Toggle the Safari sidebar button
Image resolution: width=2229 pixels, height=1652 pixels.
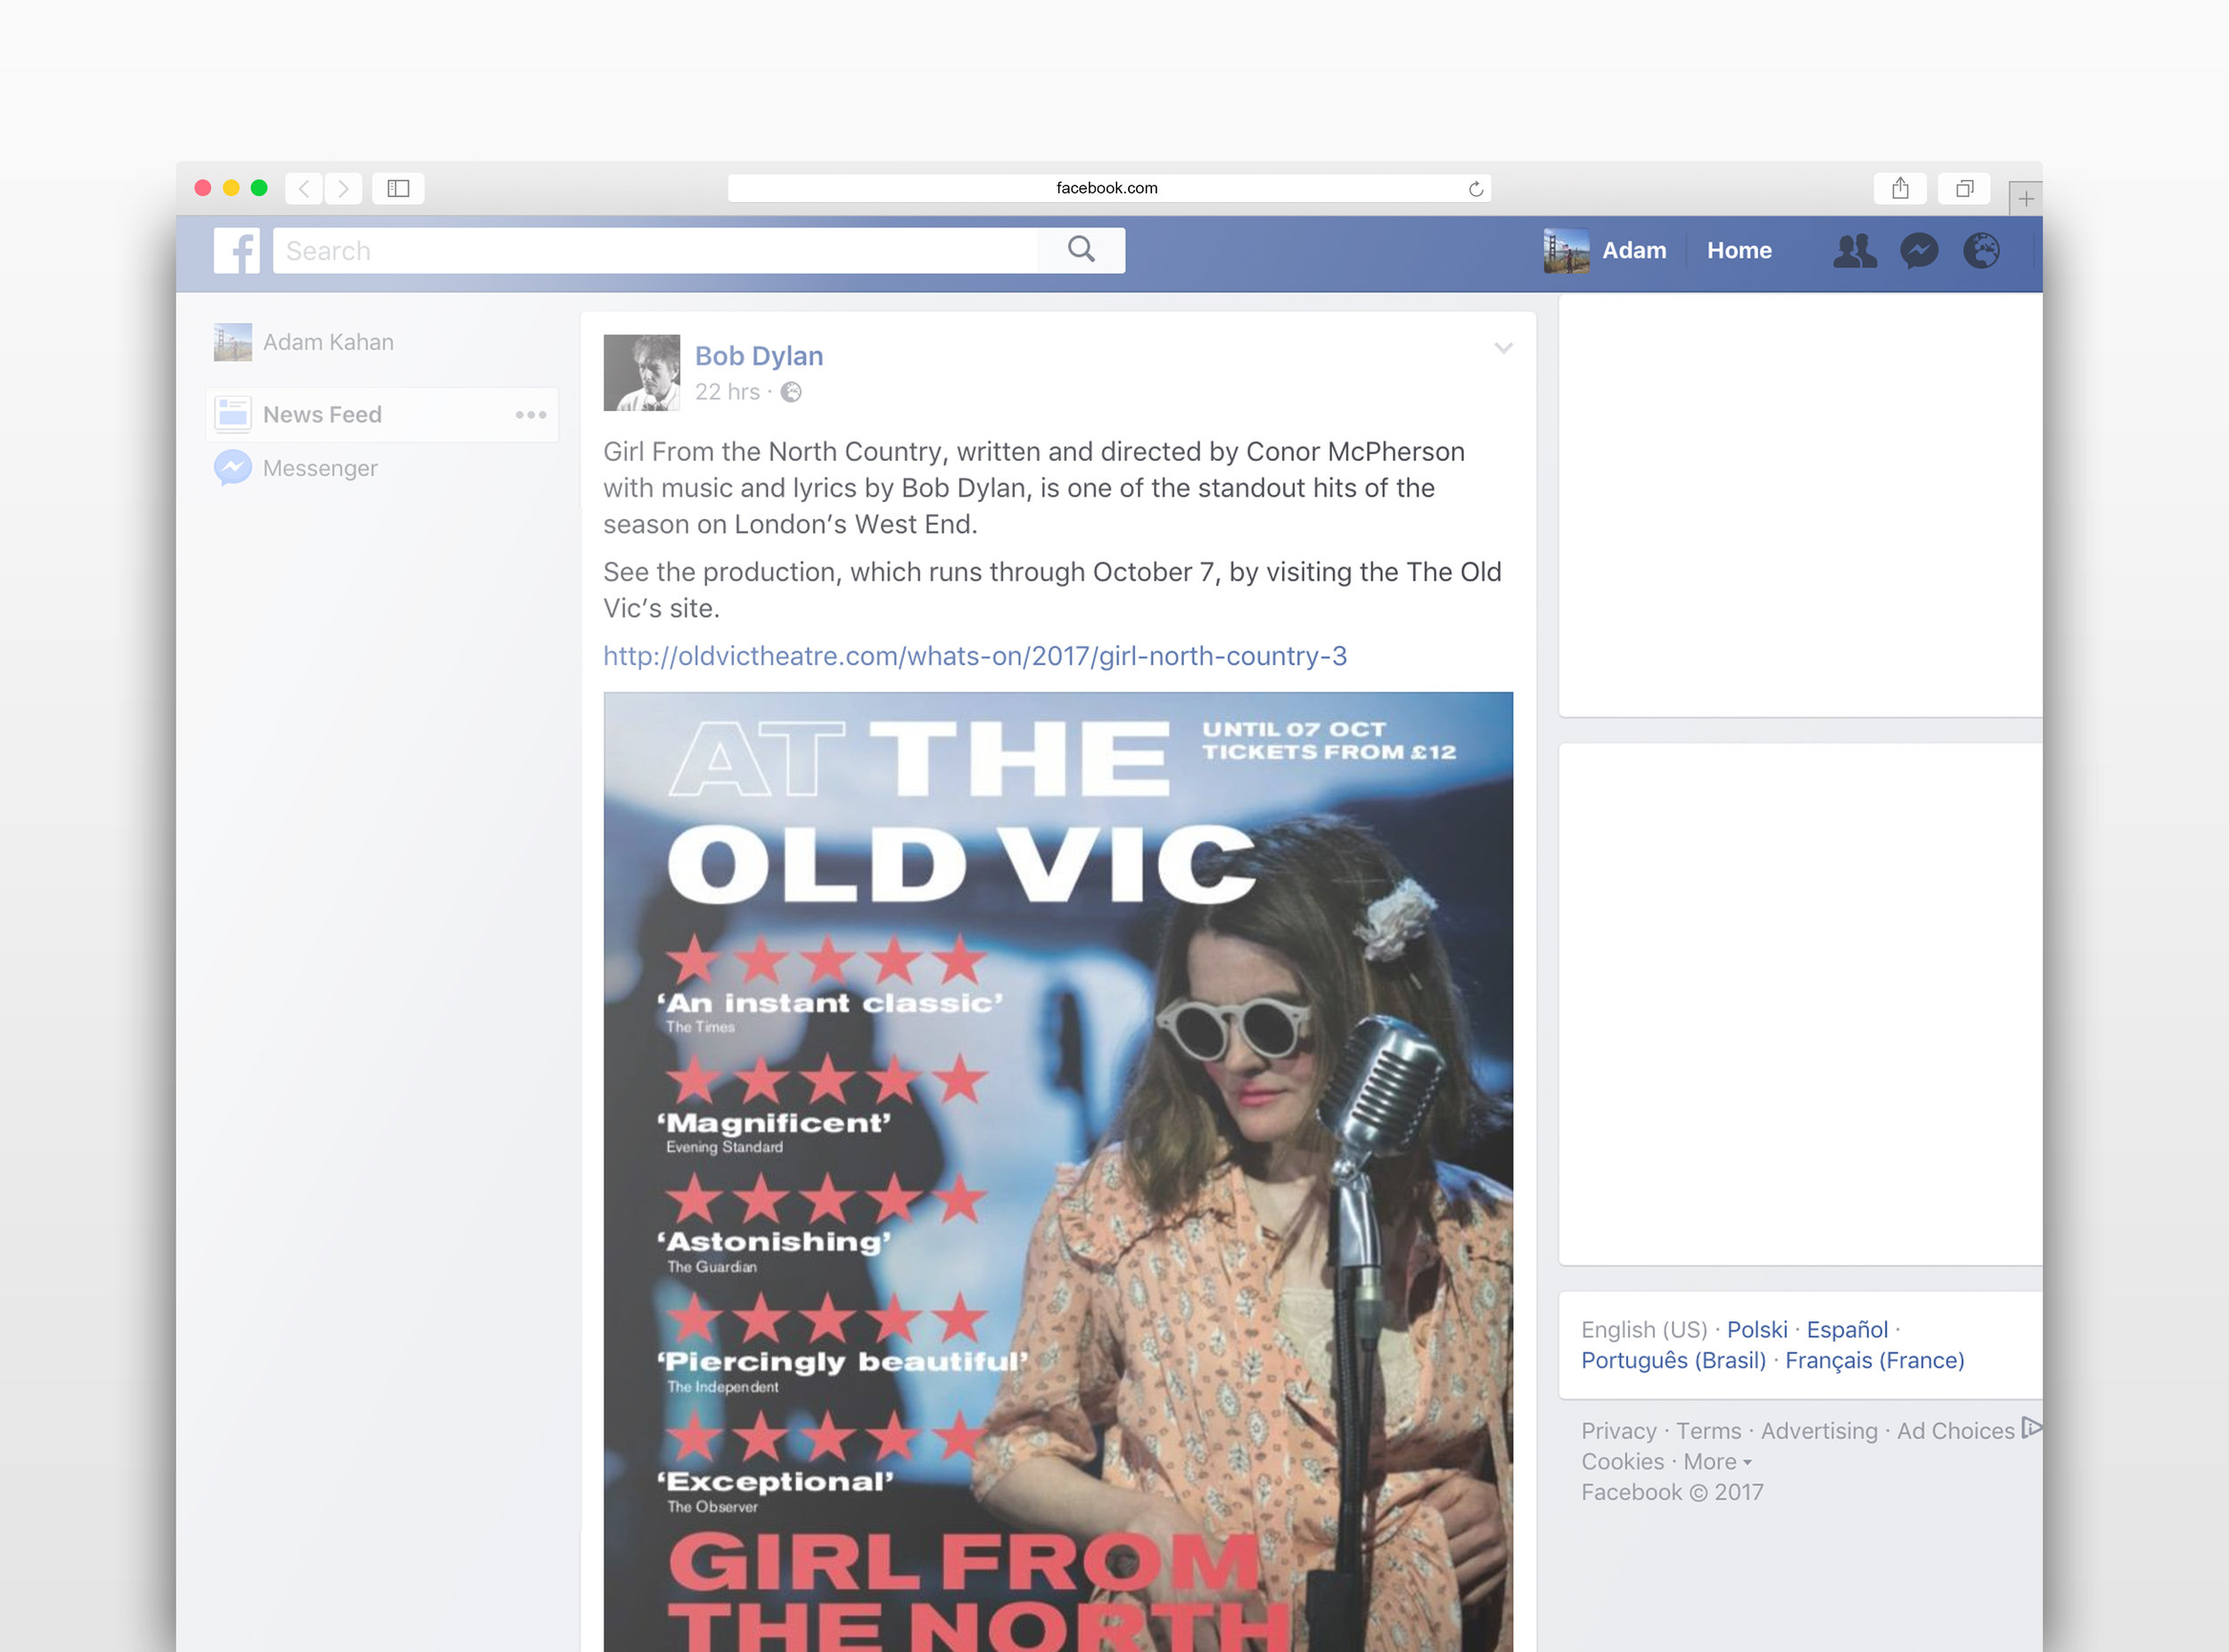[x=398, y=188]
